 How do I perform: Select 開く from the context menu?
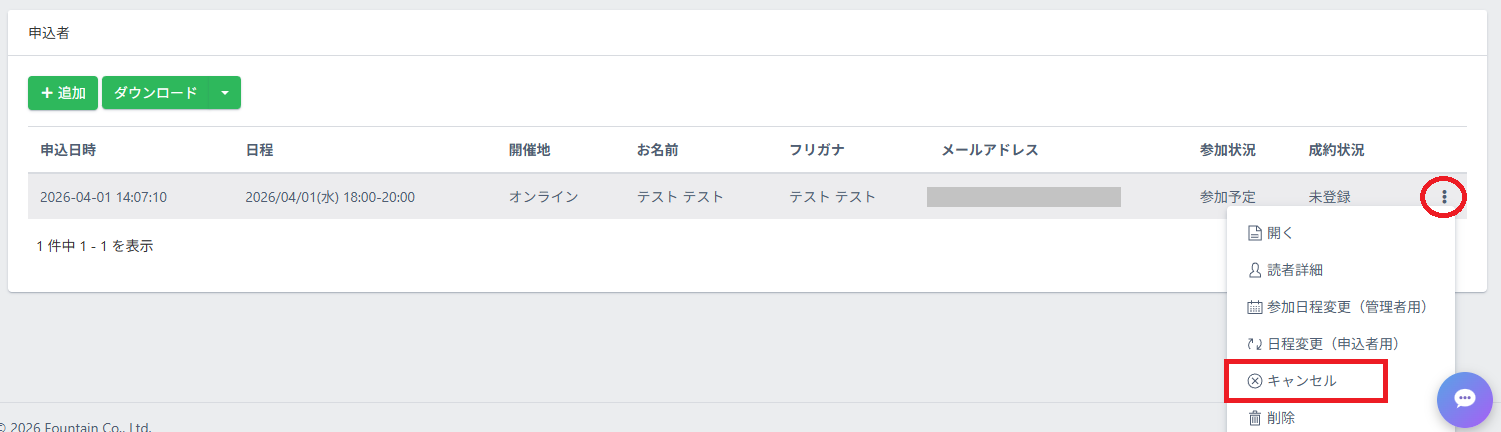point(1281,233)
